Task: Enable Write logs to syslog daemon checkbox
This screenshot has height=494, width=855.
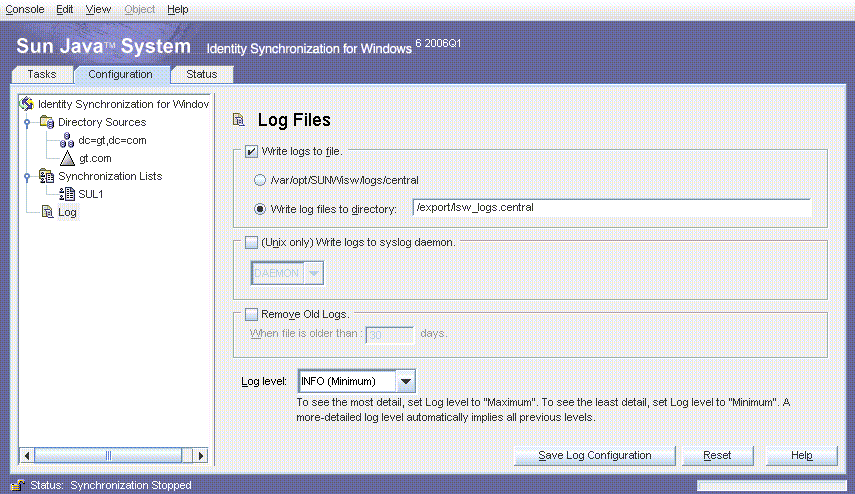Action: 251,242
